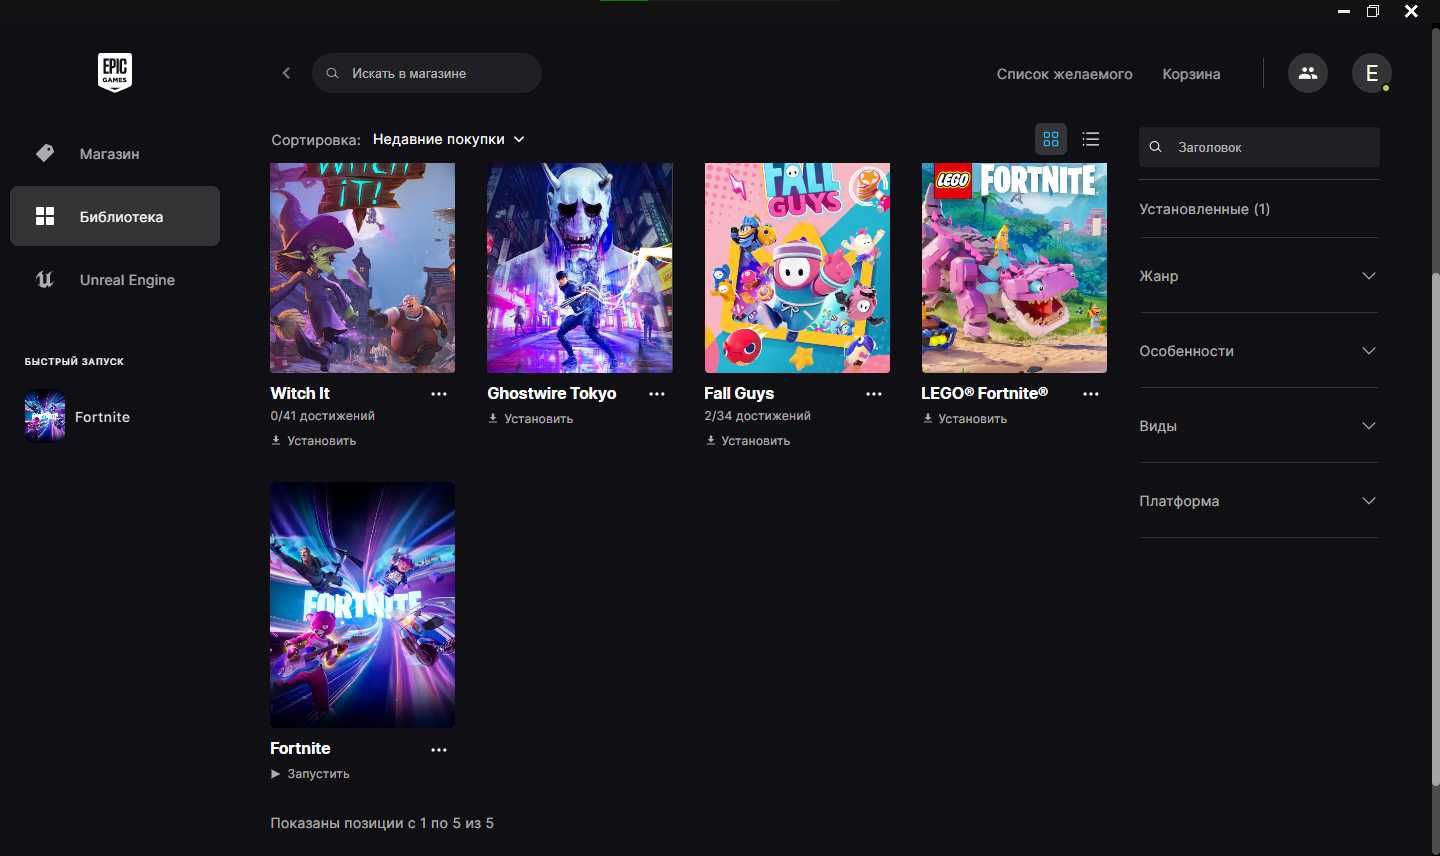Image resolution: width=1440 pixels, height=856 pixels.
Task: Launch Fortnite via Запустить
Action: coord(310,774)
